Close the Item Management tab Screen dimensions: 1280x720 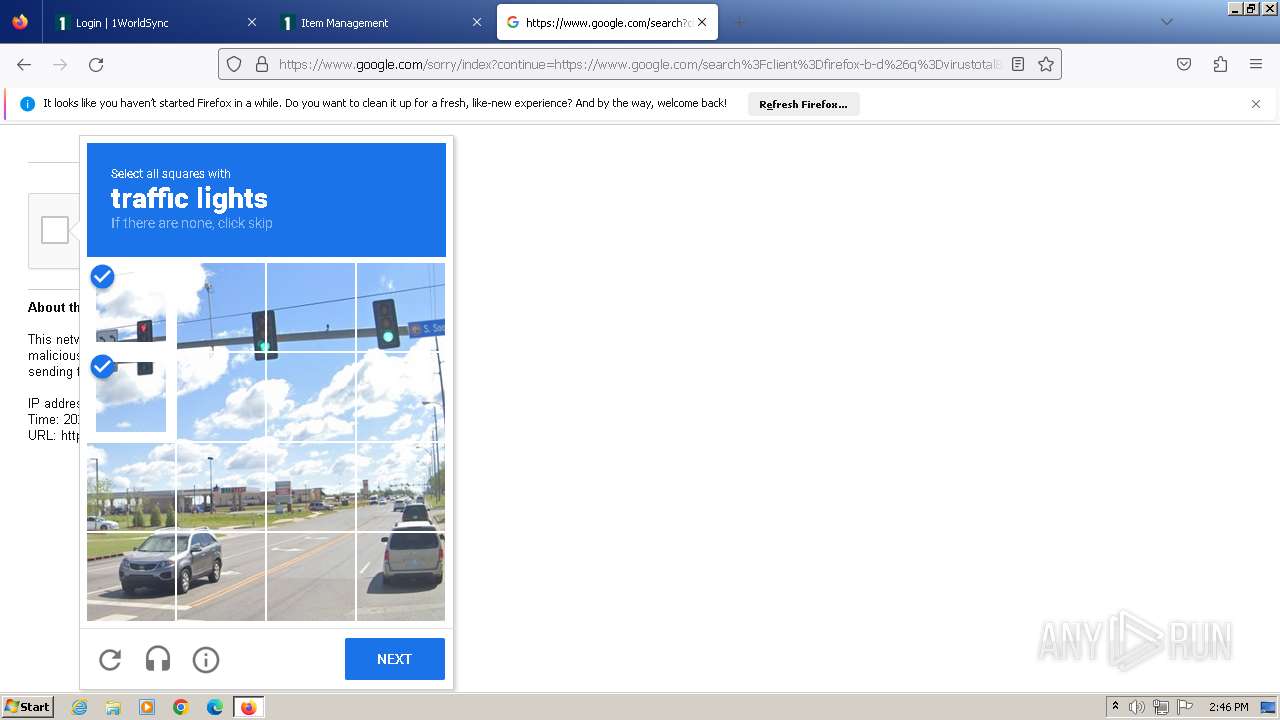coord(477,22)
